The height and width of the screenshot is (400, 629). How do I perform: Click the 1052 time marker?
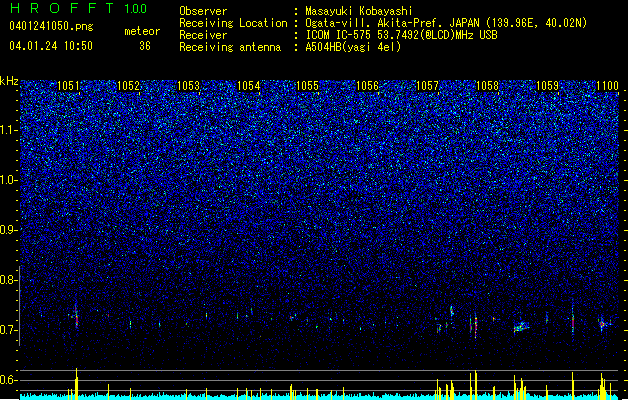coord(128,86)
